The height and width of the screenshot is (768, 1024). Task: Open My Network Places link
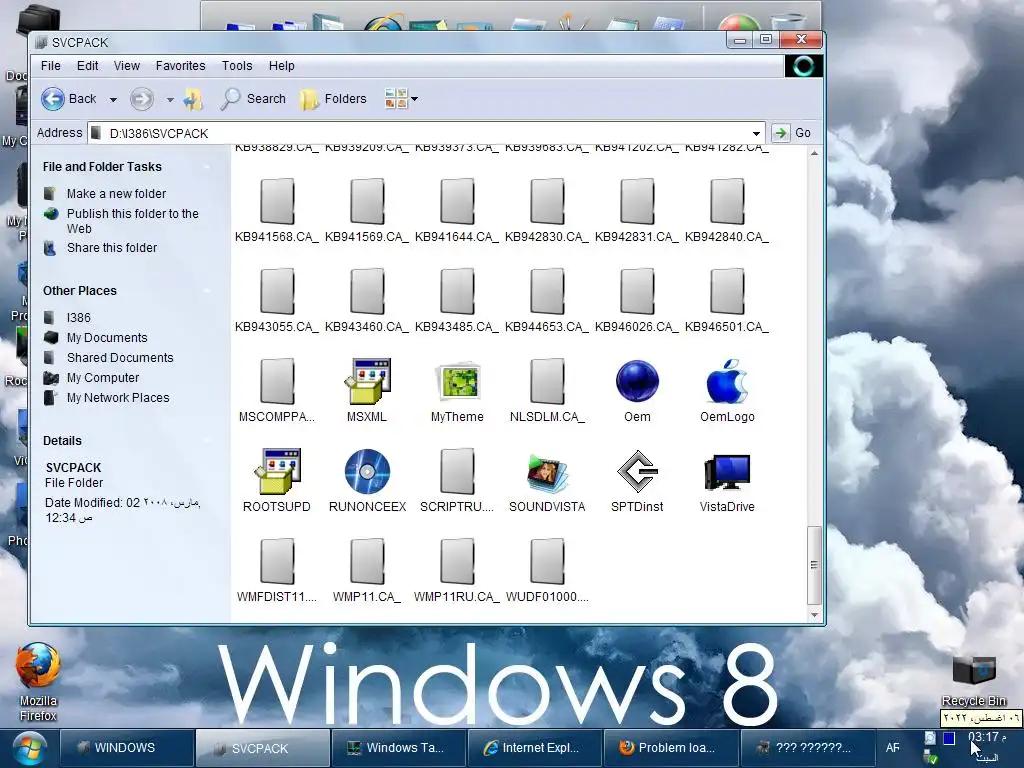pyautogui.click(x=118, y=398)
